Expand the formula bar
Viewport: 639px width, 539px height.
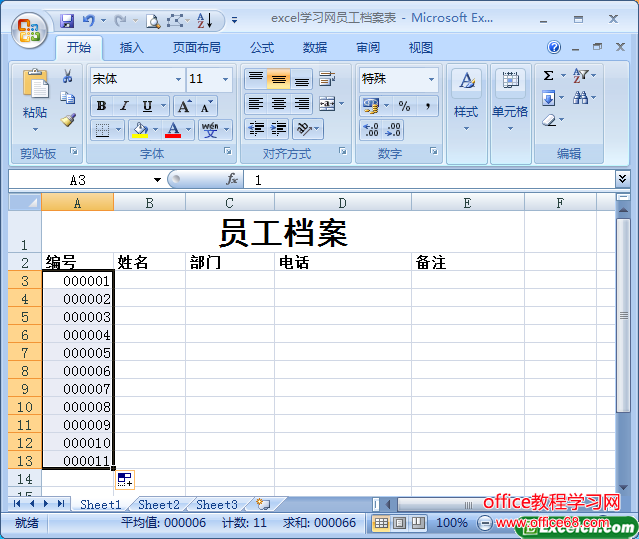tap(622, 178)
